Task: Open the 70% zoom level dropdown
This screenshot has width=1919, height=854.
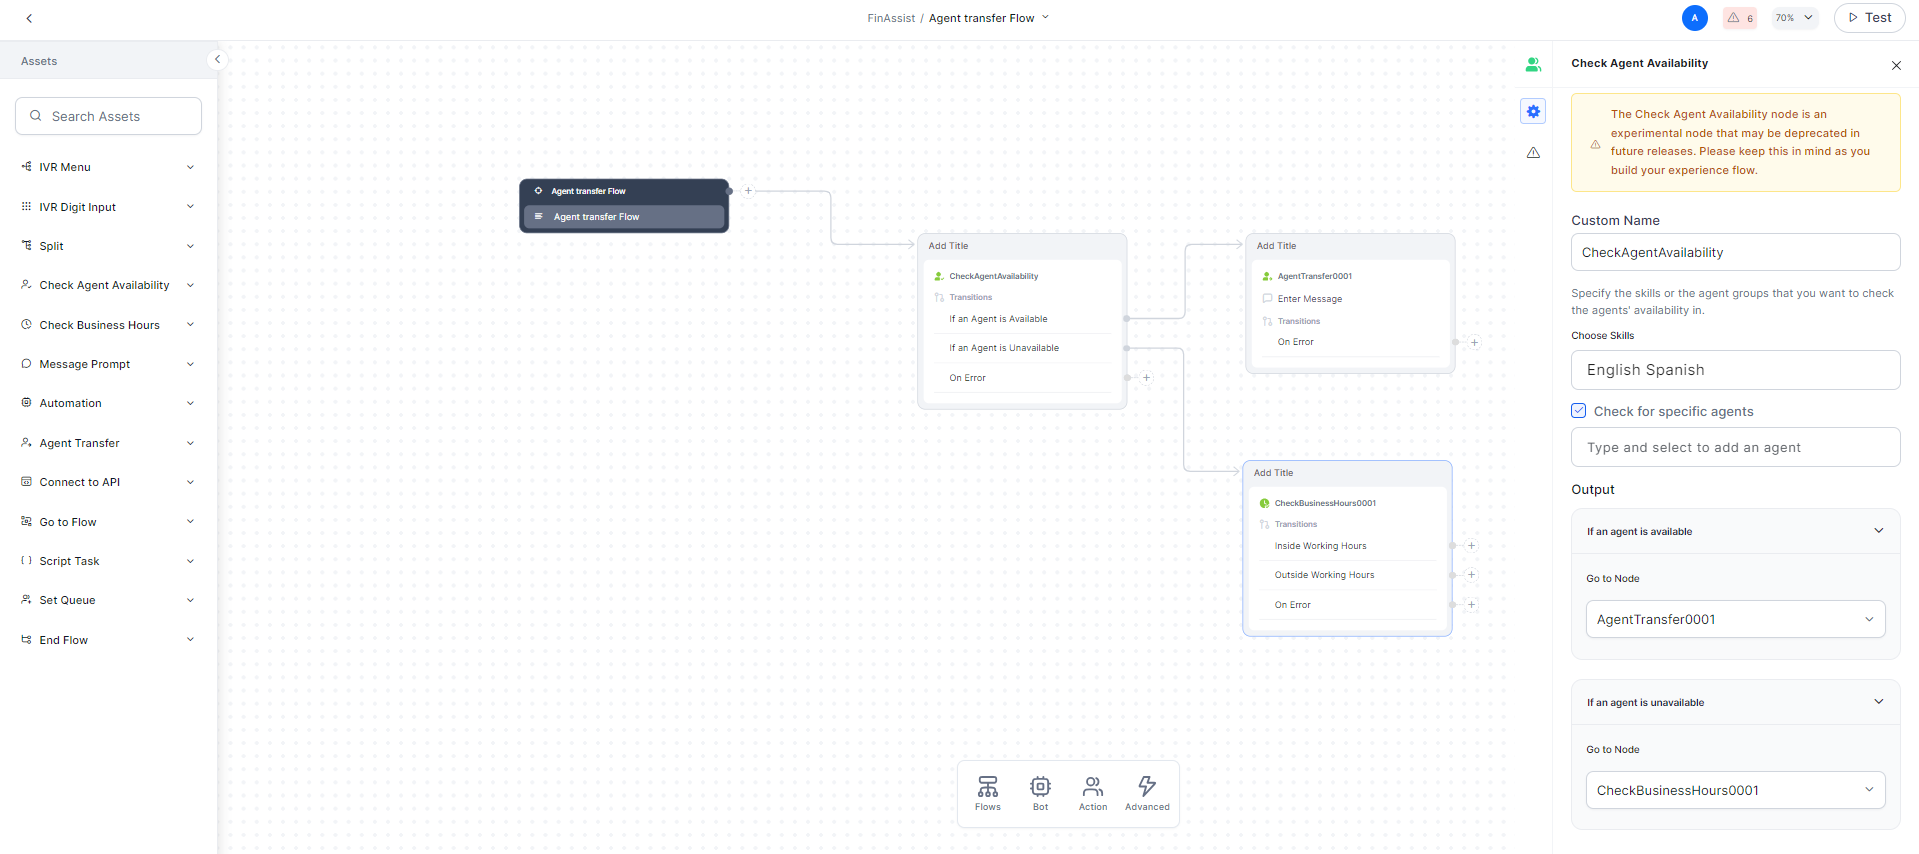Action: pyautogui.click(x=1794, y=18)
